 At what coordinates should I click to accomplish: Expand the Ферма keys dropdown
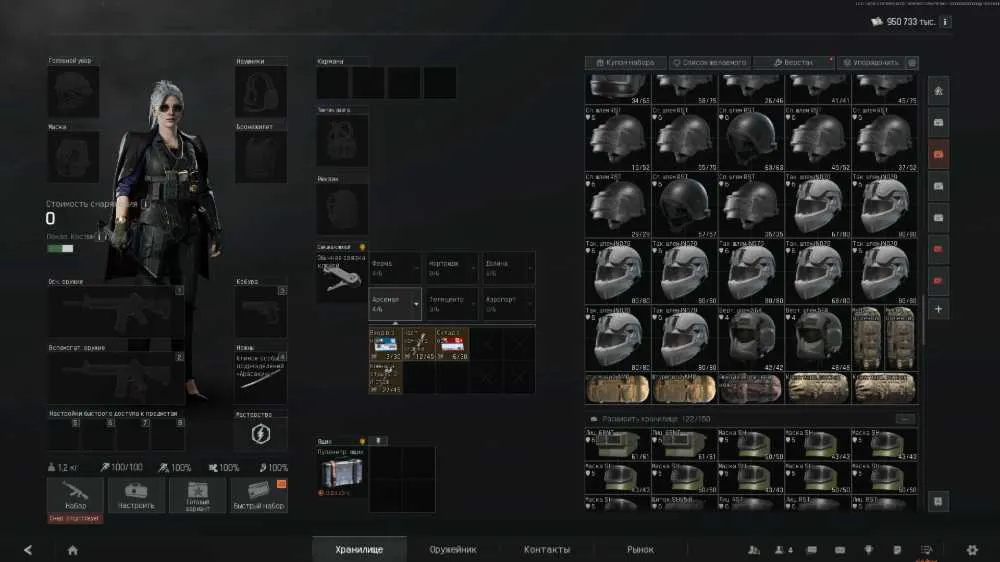coord(395,268)
